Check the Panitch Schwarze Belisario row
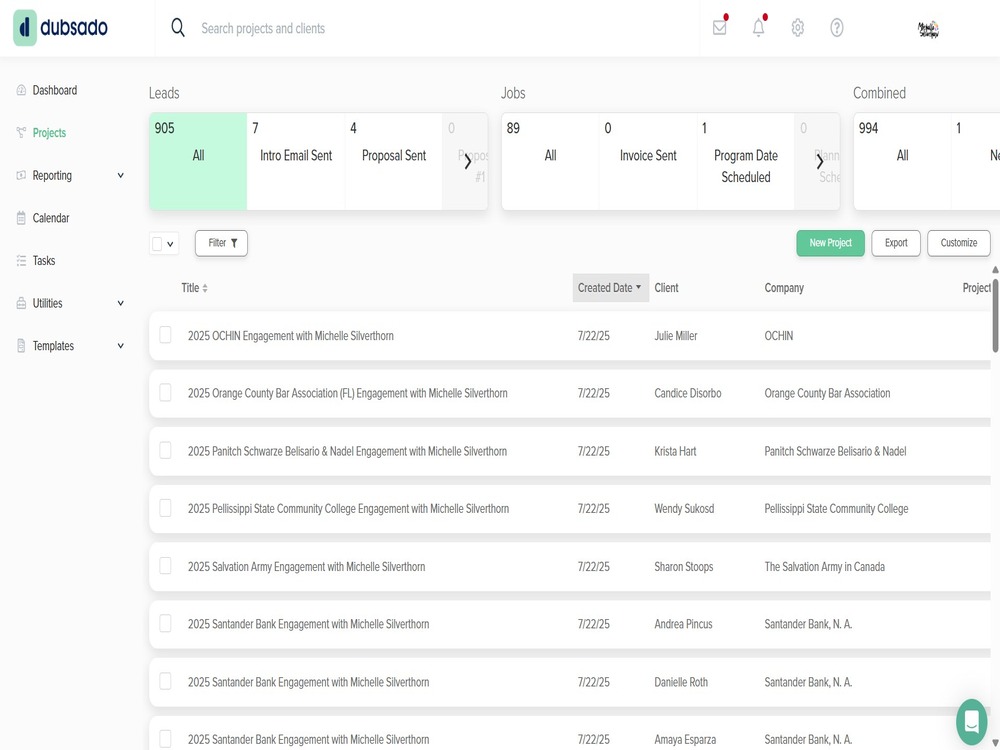This screenshot has width=1000, height=750. coord(165,450)
